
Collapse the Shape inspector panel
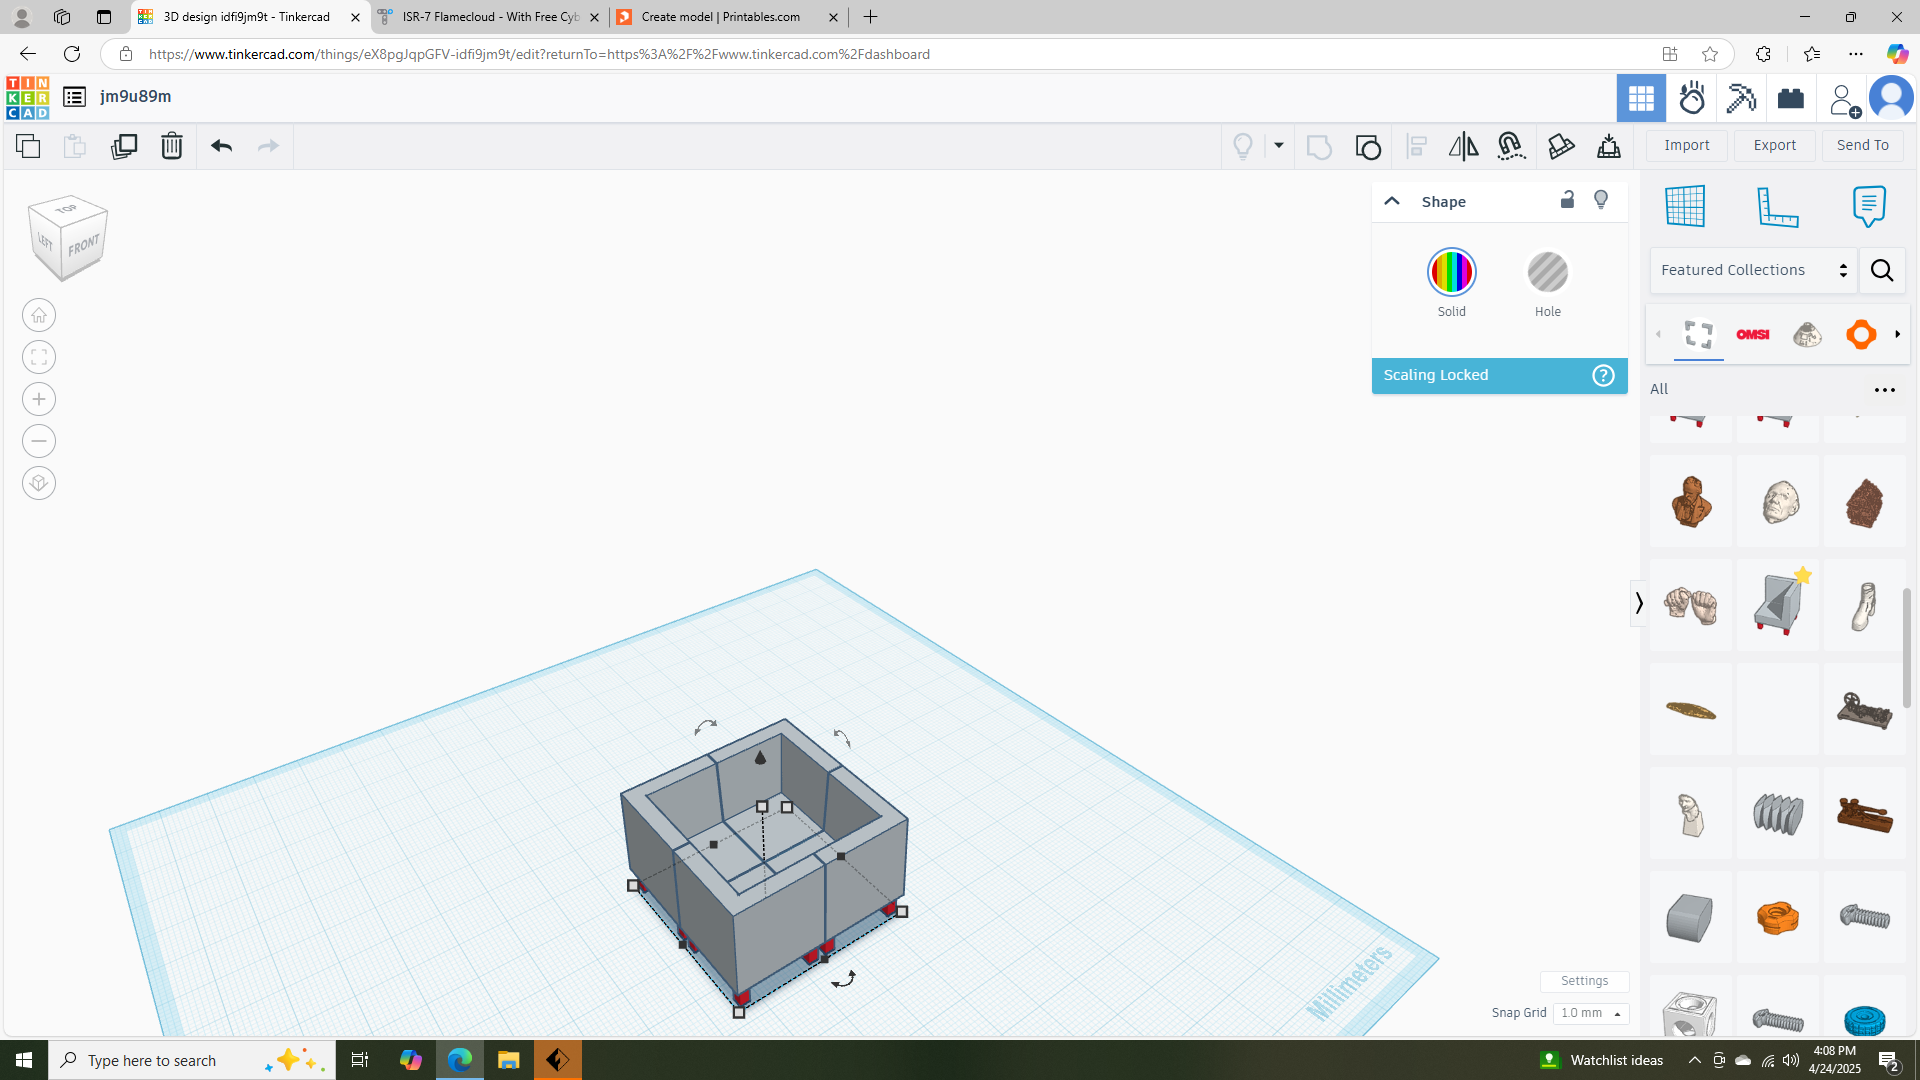pyautogui.click(x=1391, y=201)
